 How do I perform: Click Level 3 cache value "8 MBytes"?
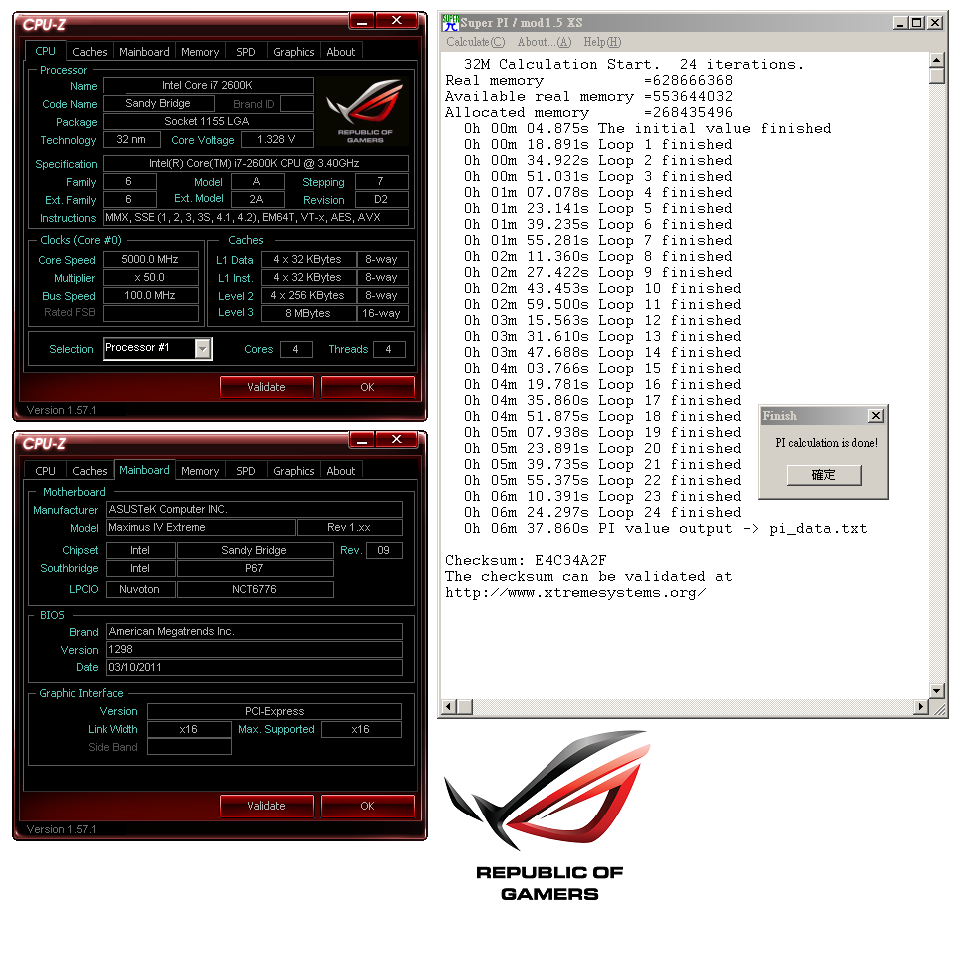point(308,313)
